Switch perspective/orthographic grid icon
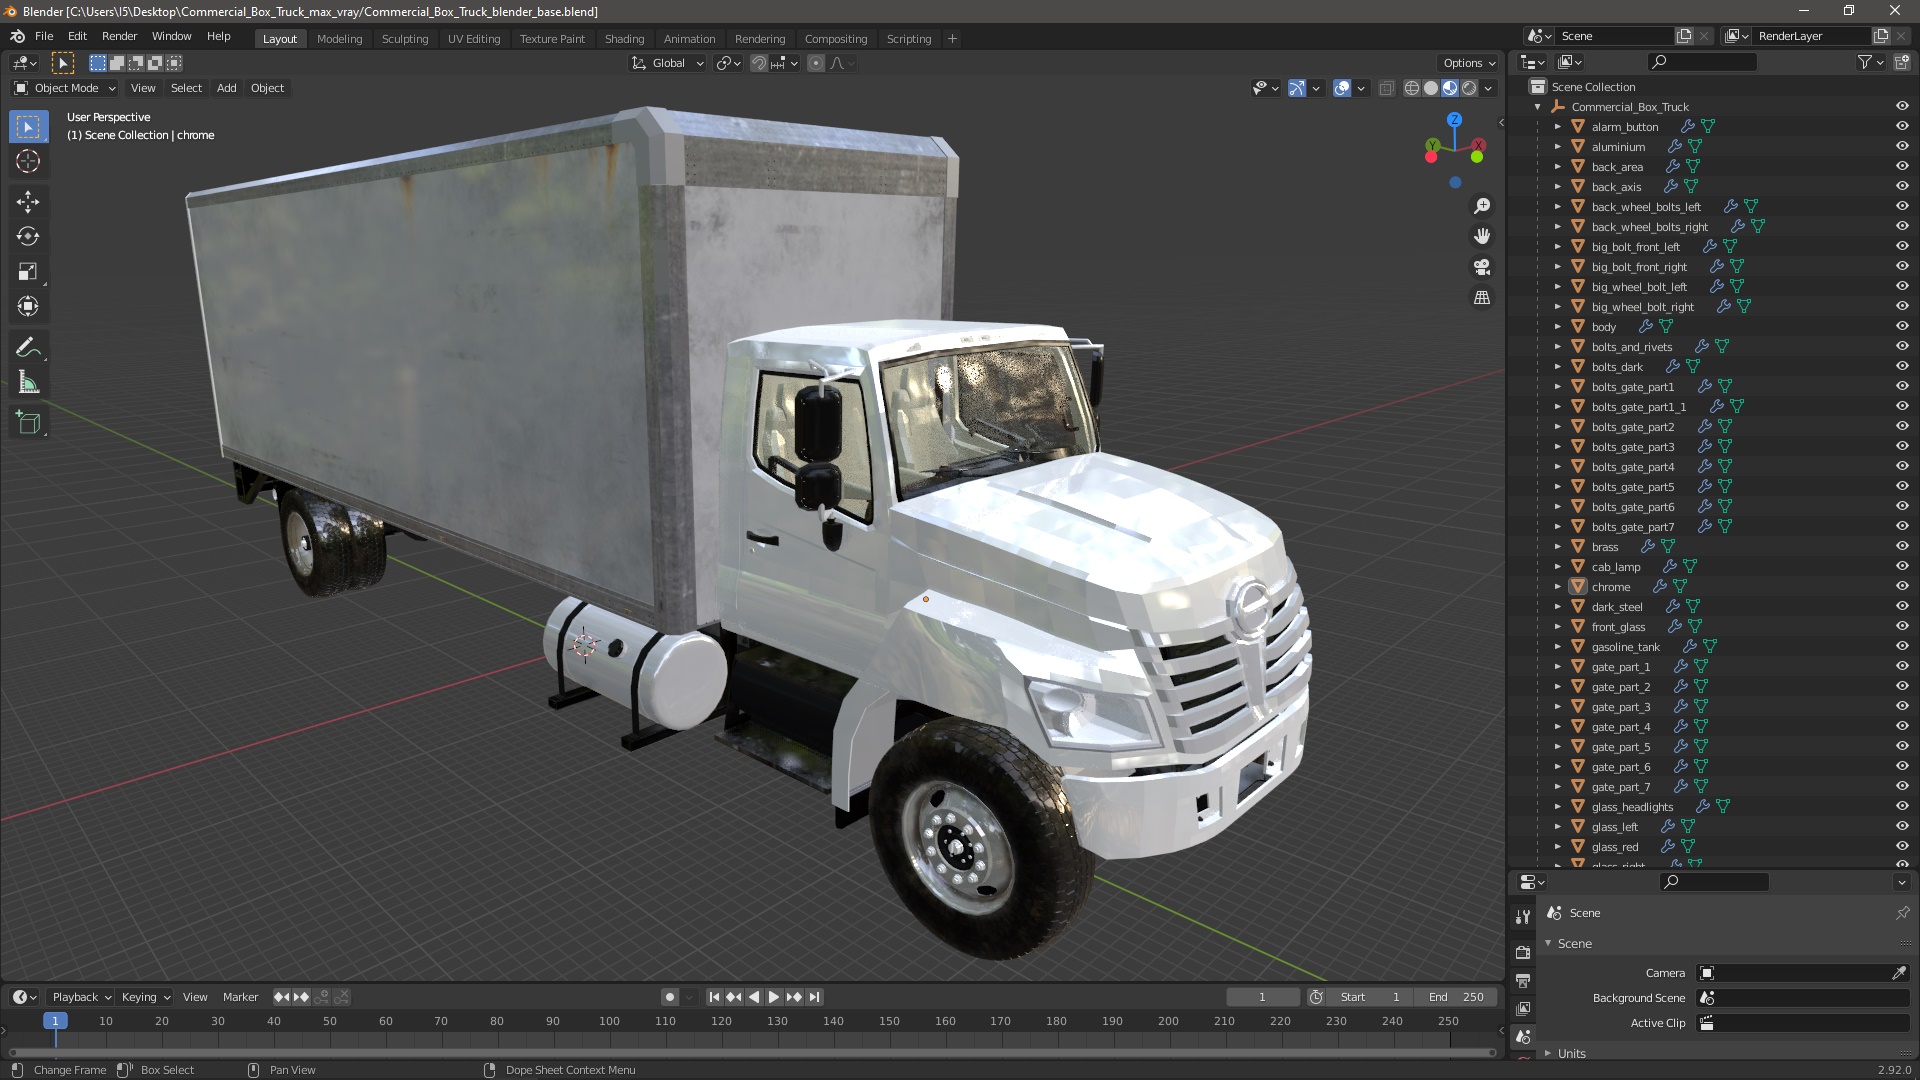The width and height of the screenshot is (1920, 1080). tap(1482, 298)
